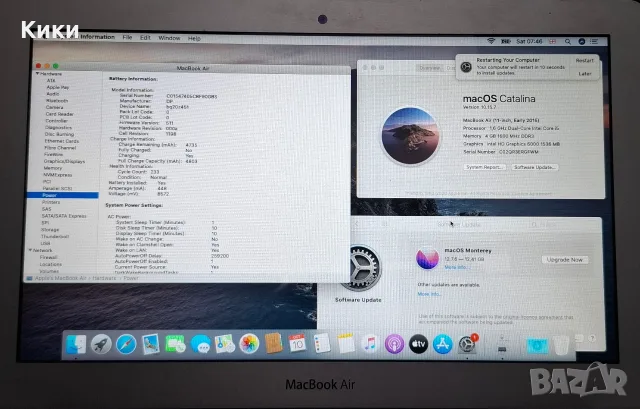Screen dimensions: 640x409
Task: Select Apple Pay in the sidebar
Action: [x=58, y=87]
